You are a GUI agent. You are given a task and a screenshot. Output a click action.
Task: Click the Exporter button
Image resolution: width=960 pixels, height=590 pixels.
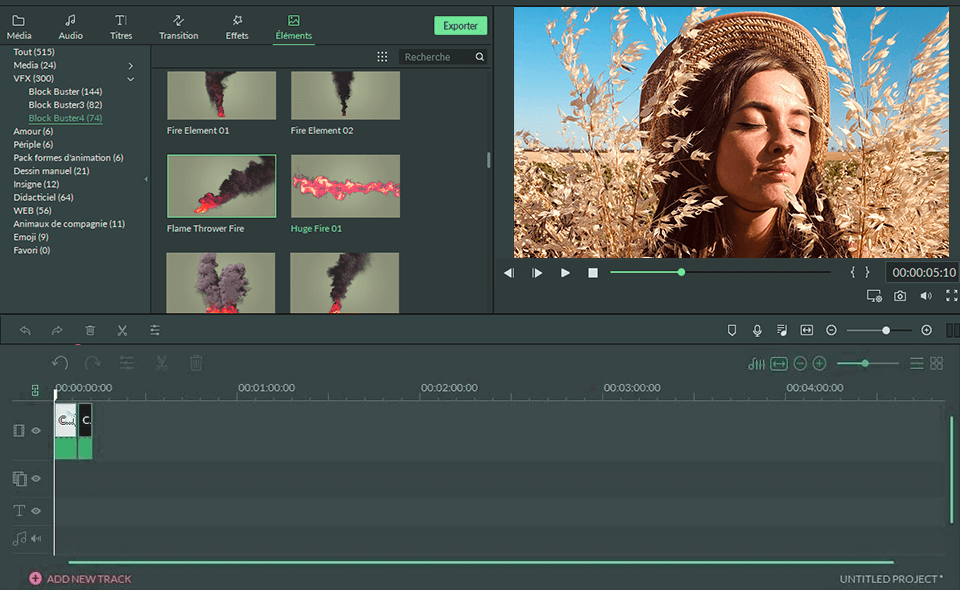coord(460,25)
